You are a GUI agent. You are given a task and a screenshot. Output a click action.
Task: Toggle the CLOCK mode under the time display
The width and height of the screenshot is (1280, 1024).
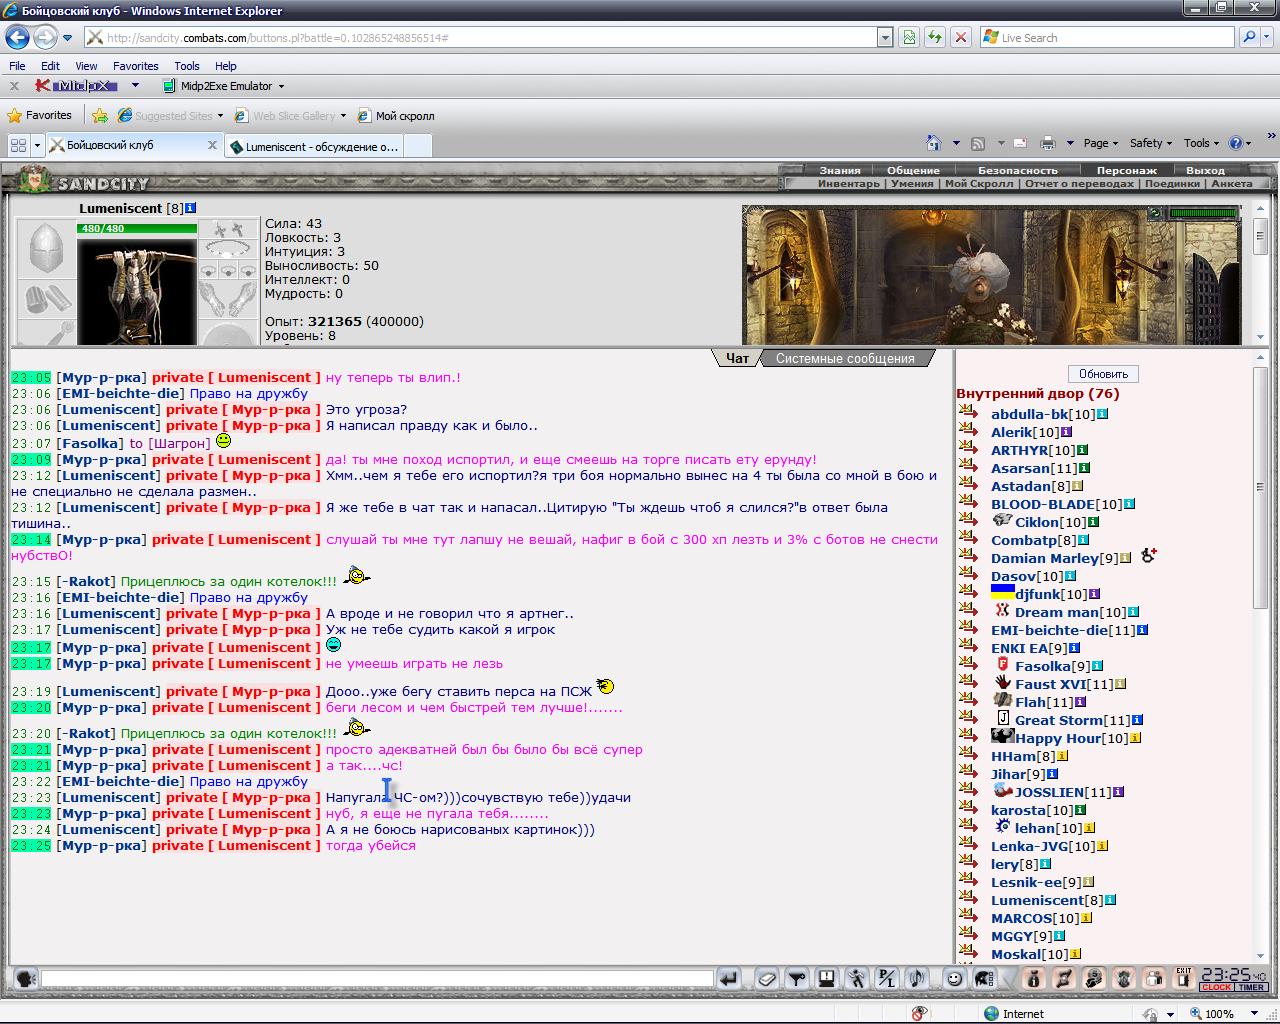pyautogui.click(x=1216, y=987)
